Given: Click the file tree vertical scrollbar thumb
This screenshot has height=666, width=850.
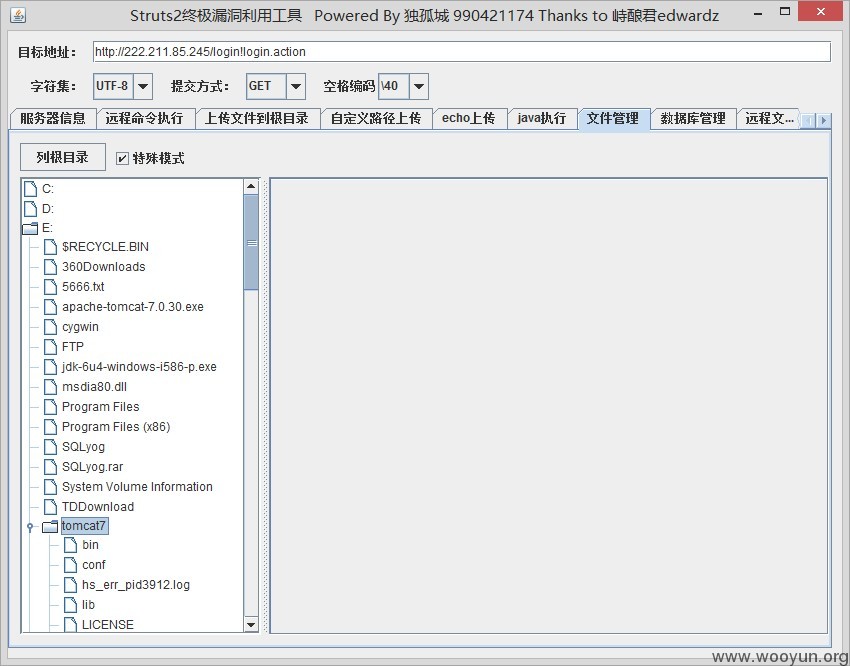Looking at the screenshot, I should click(x=251, y=243).
